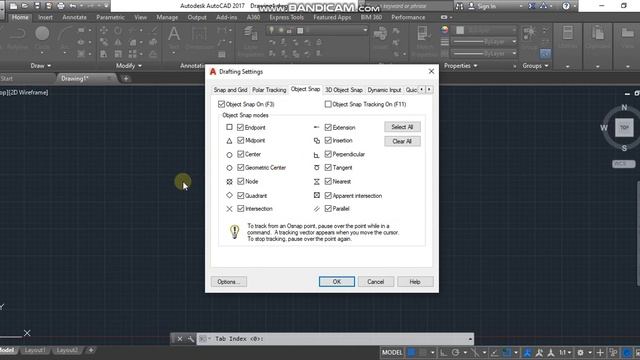Image resolution: width=640 pixels, height=360 pixels.
Task: Click the workspace gear icon in status bar
Action: tap(580, 353)
